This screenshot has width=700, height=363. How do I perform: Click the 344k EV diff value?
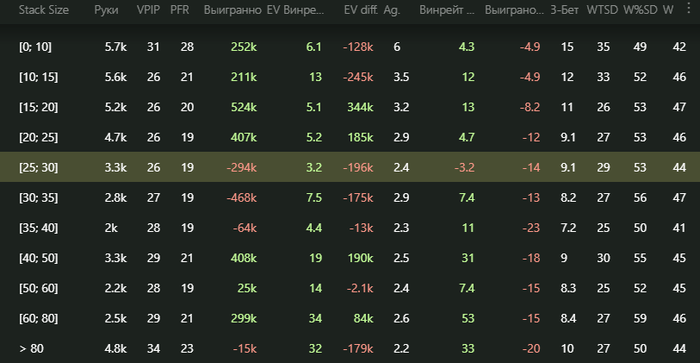(x=360, y=107)
